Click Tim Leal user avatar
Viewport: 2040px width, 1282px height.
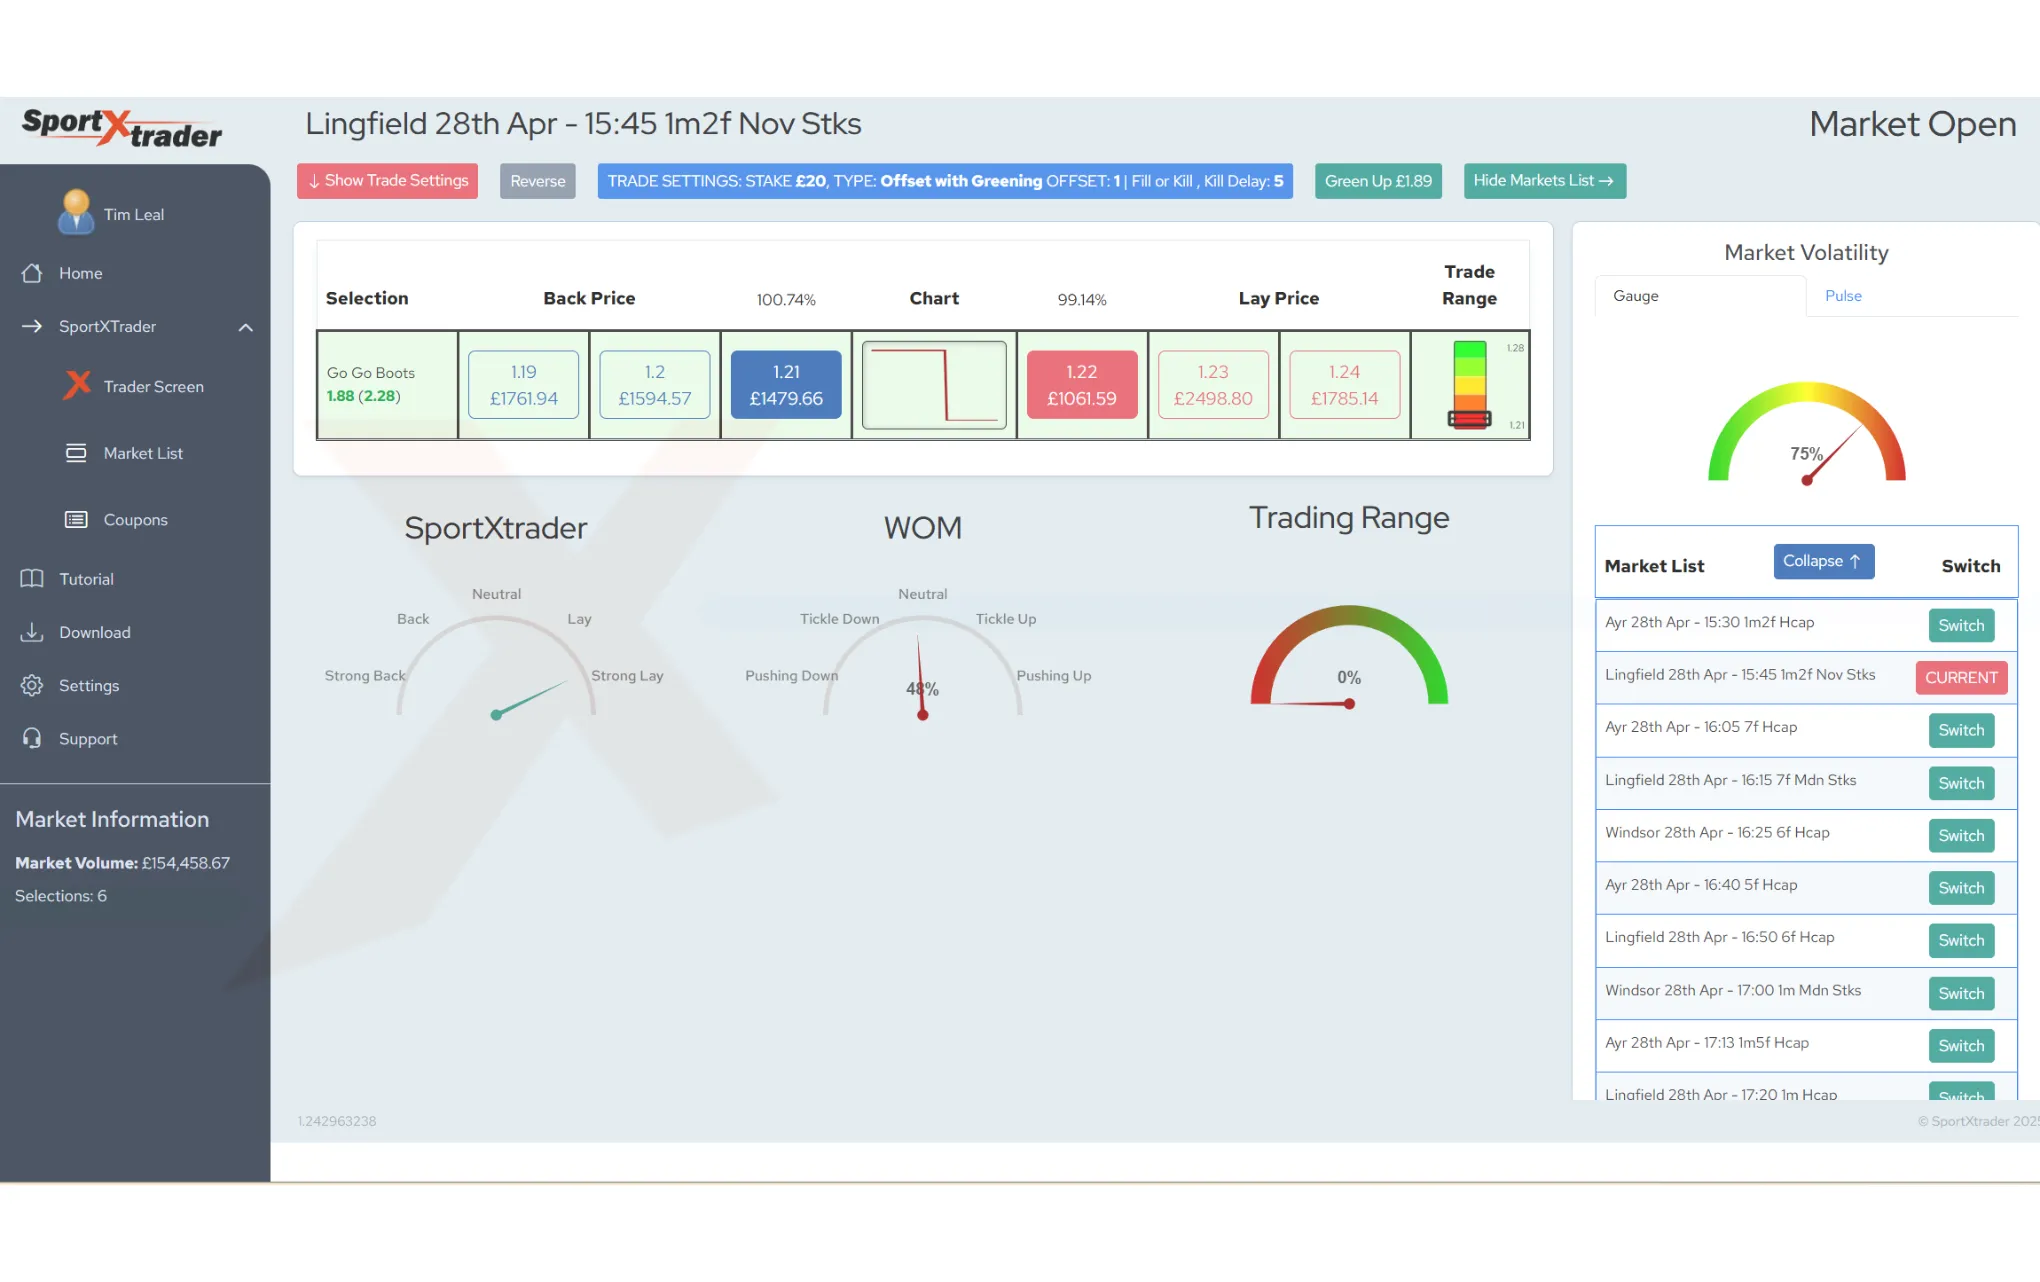[76, 212]
